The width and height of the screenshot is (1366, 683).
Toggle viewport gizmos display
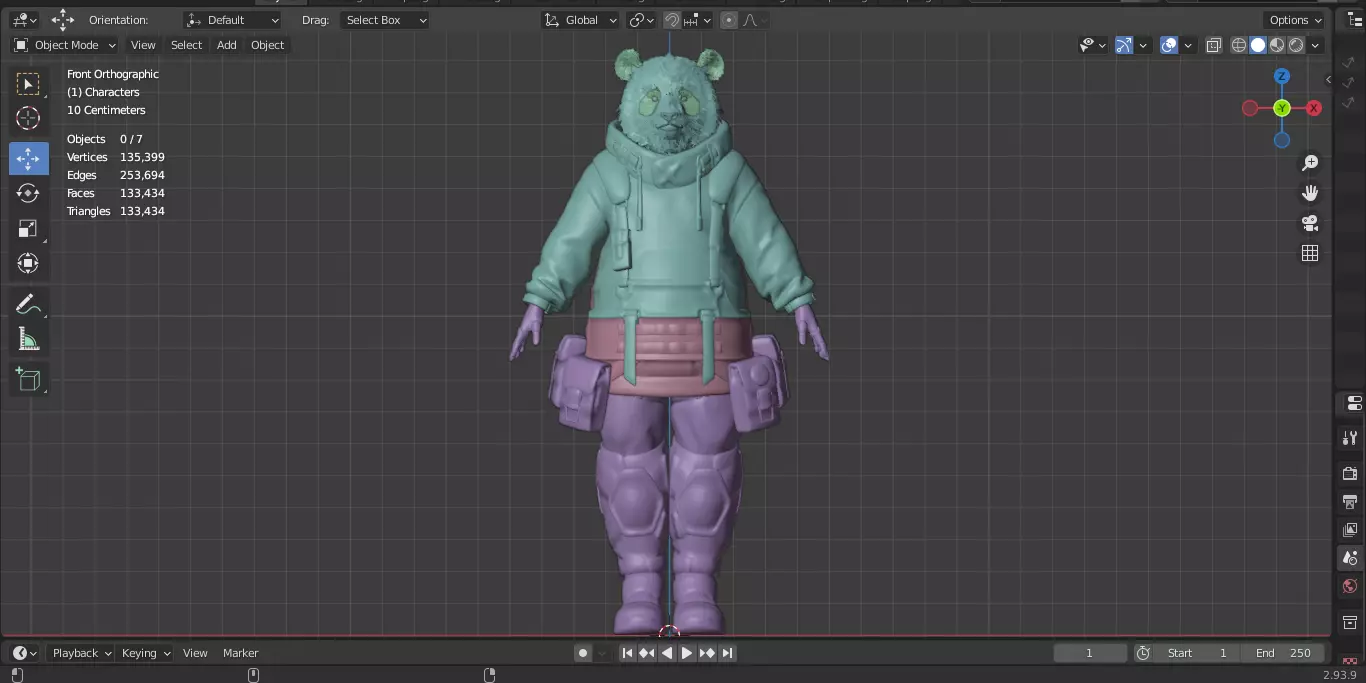(1124, 45)
